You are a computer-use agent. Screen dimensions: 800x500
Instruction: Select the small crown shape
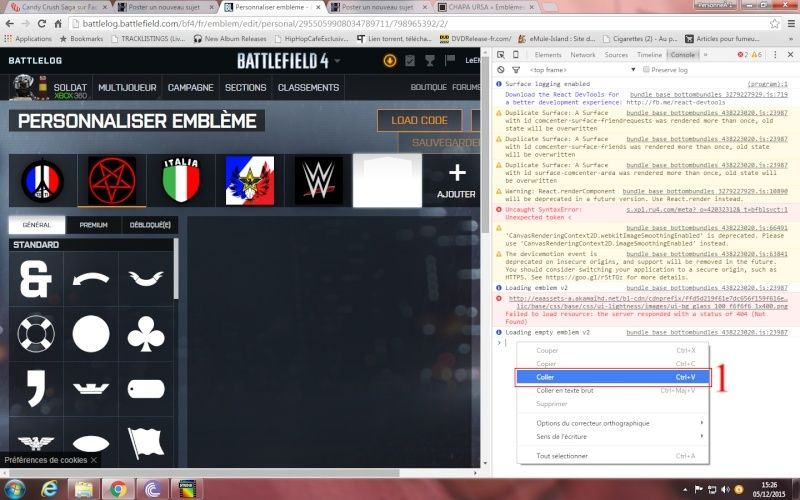point(91,389)
